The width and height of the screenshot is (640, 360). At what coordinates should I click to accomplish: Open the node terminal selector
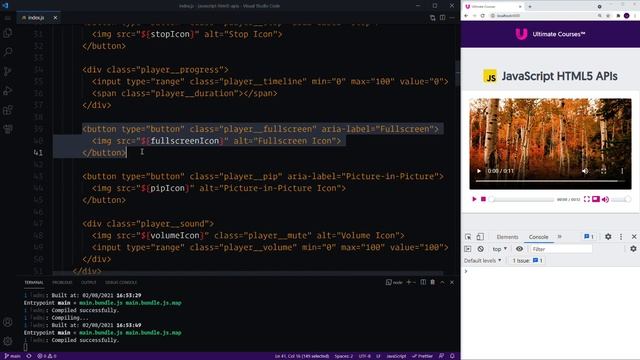394,282
